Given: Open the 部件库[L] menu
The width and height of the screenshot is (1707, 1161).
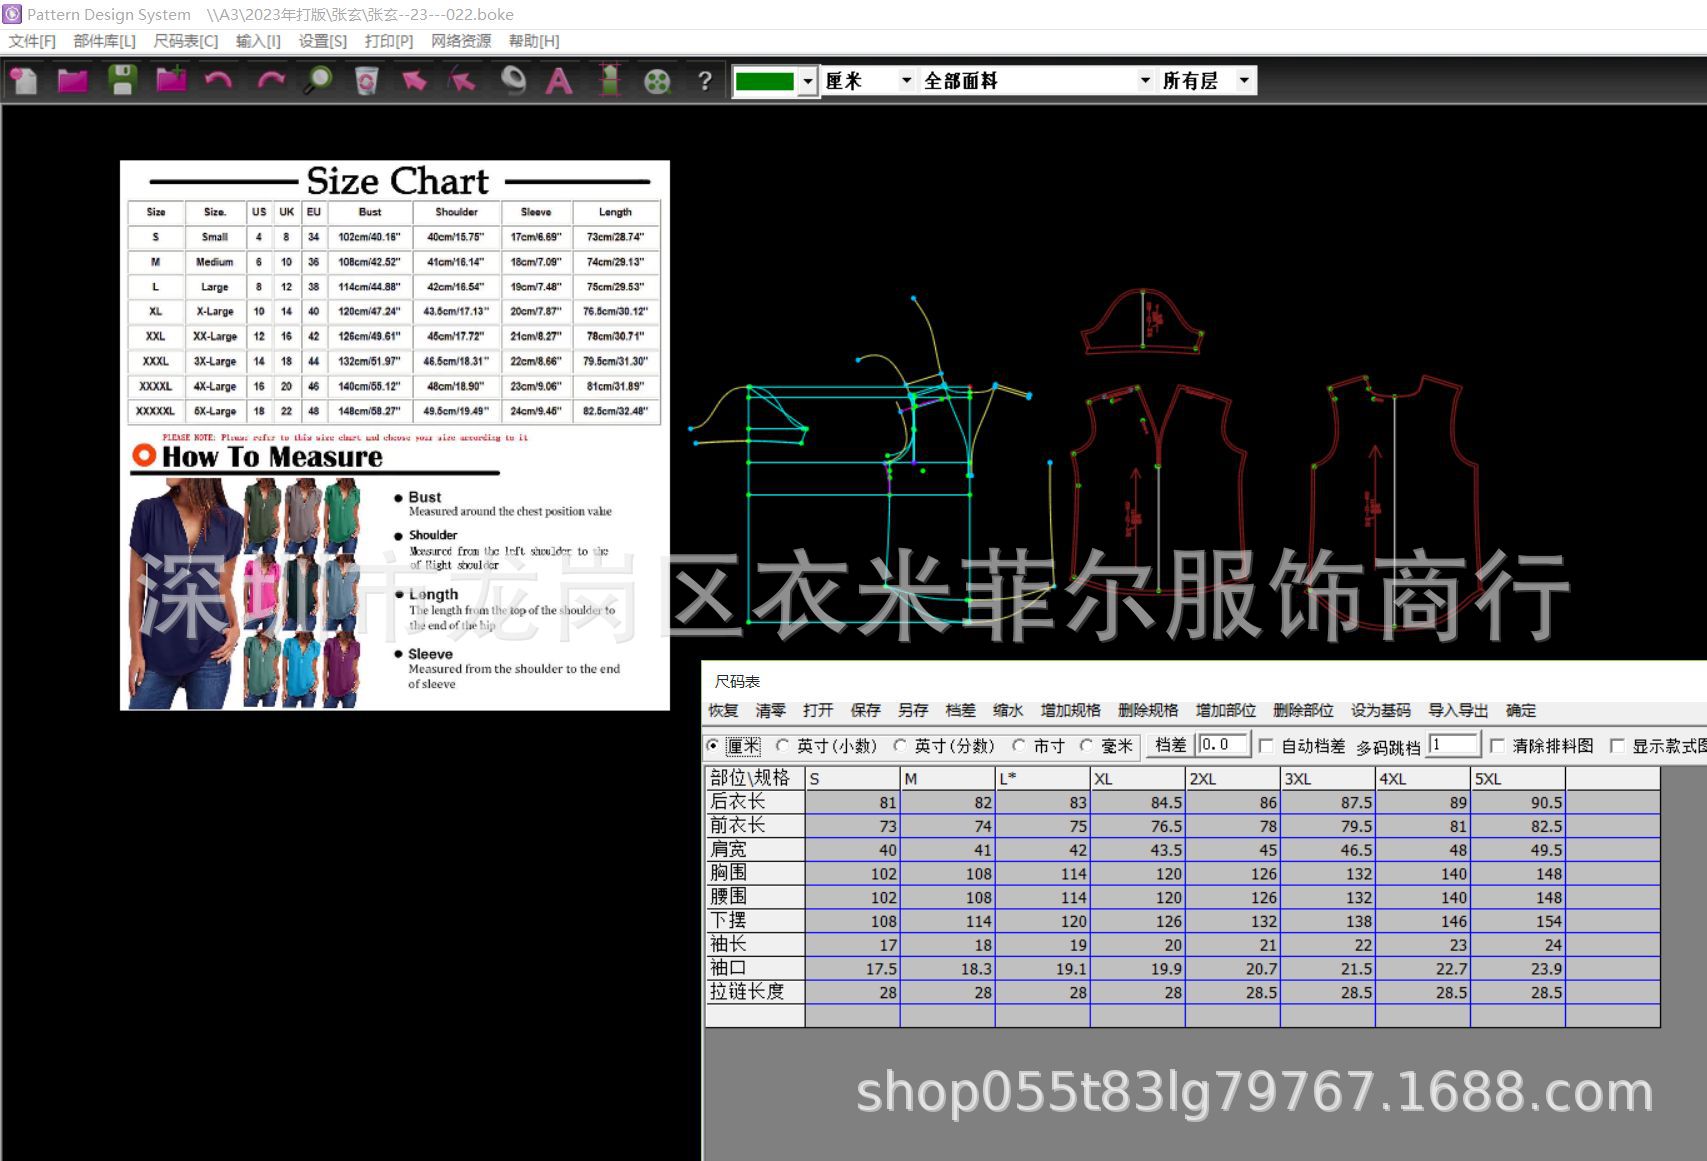Looking at the screenshot, I should pyautogui.click(x=104, y=41).
